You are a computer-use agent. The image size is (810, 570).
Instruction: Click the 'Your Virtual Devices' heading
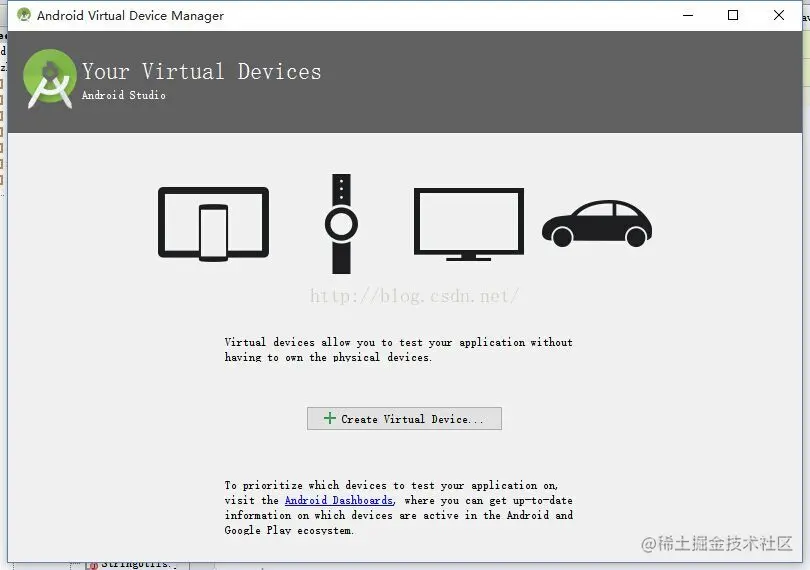[201, 71]
